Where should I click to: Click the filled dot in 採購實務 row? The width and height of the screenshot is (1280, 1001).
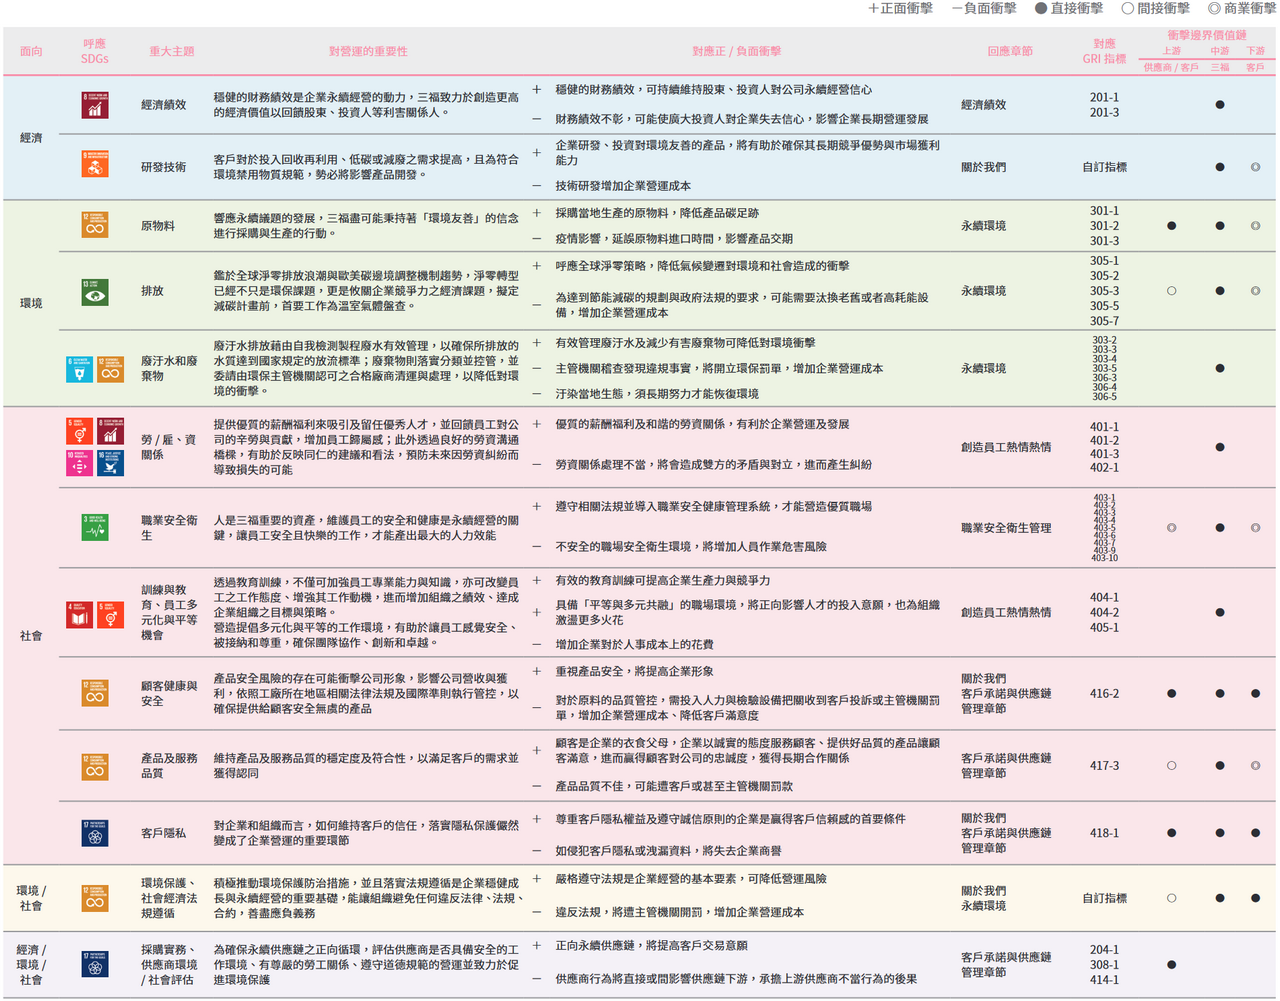(x=1172, y=965)
